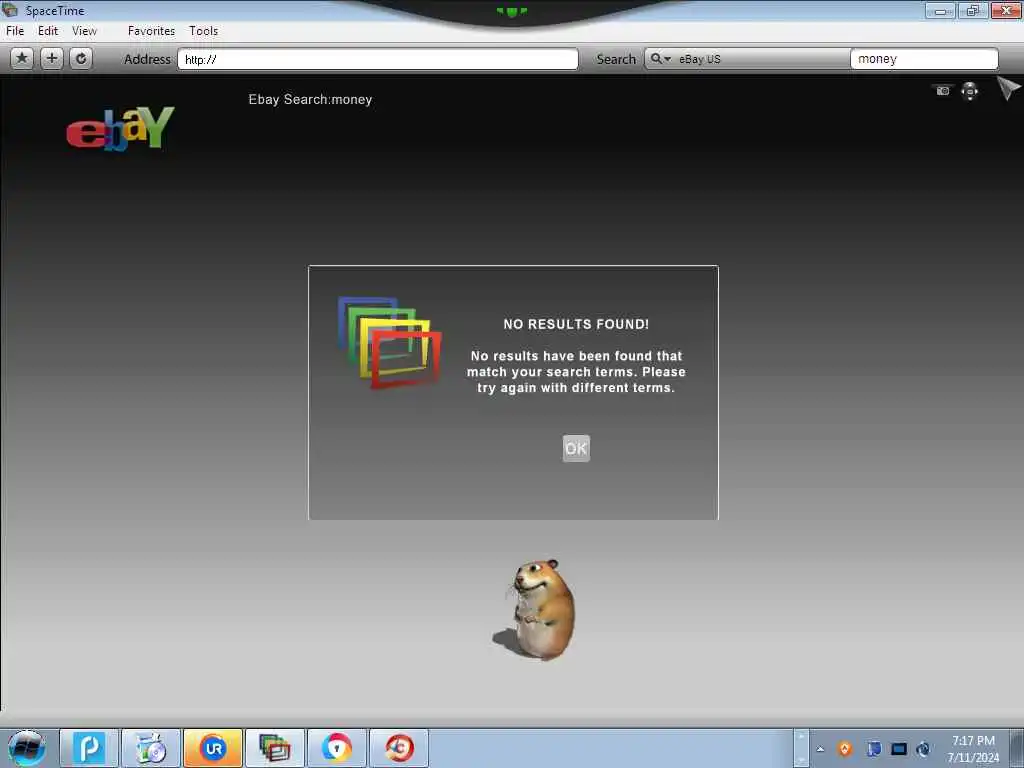Click the monitor display tray icon

pyautogui.click(x=899, y=749)
